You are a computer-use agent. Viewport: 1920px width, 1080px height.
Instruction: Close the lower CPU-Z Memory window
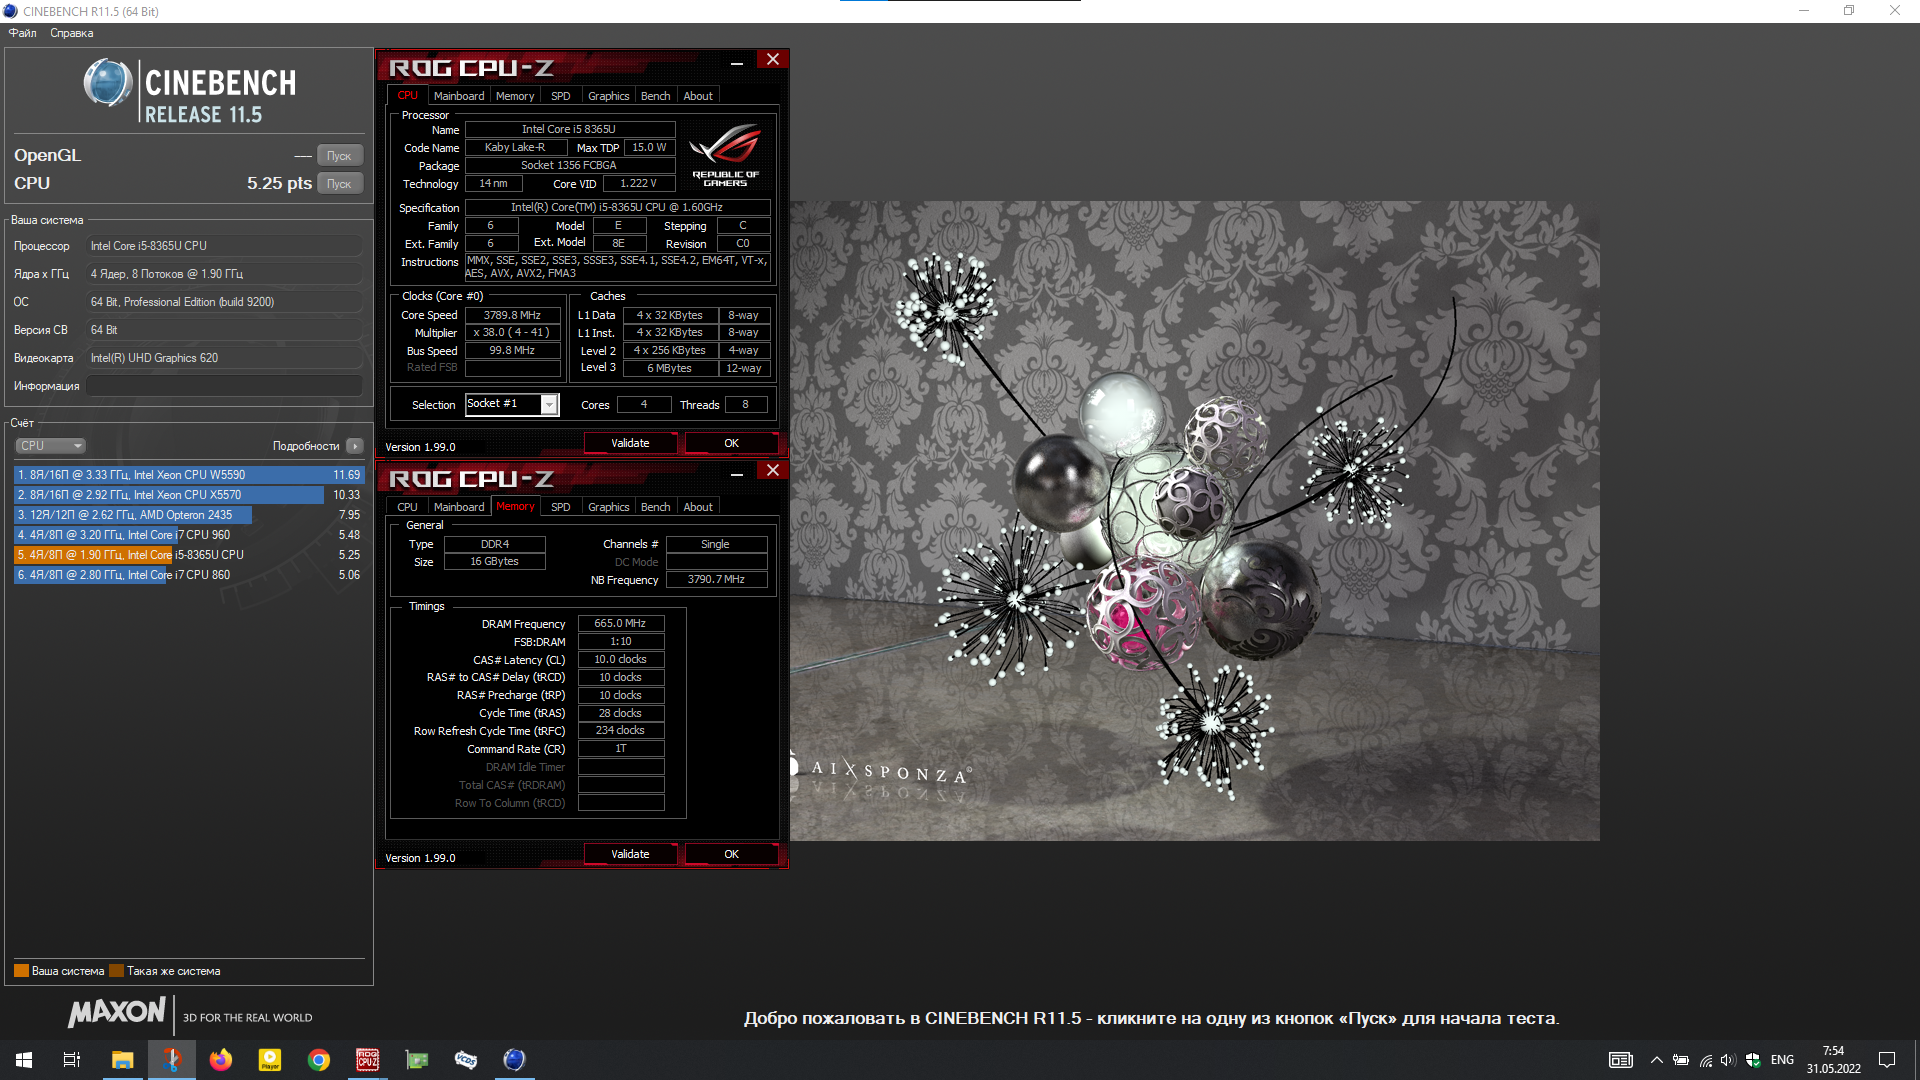(x=772, y=471)
